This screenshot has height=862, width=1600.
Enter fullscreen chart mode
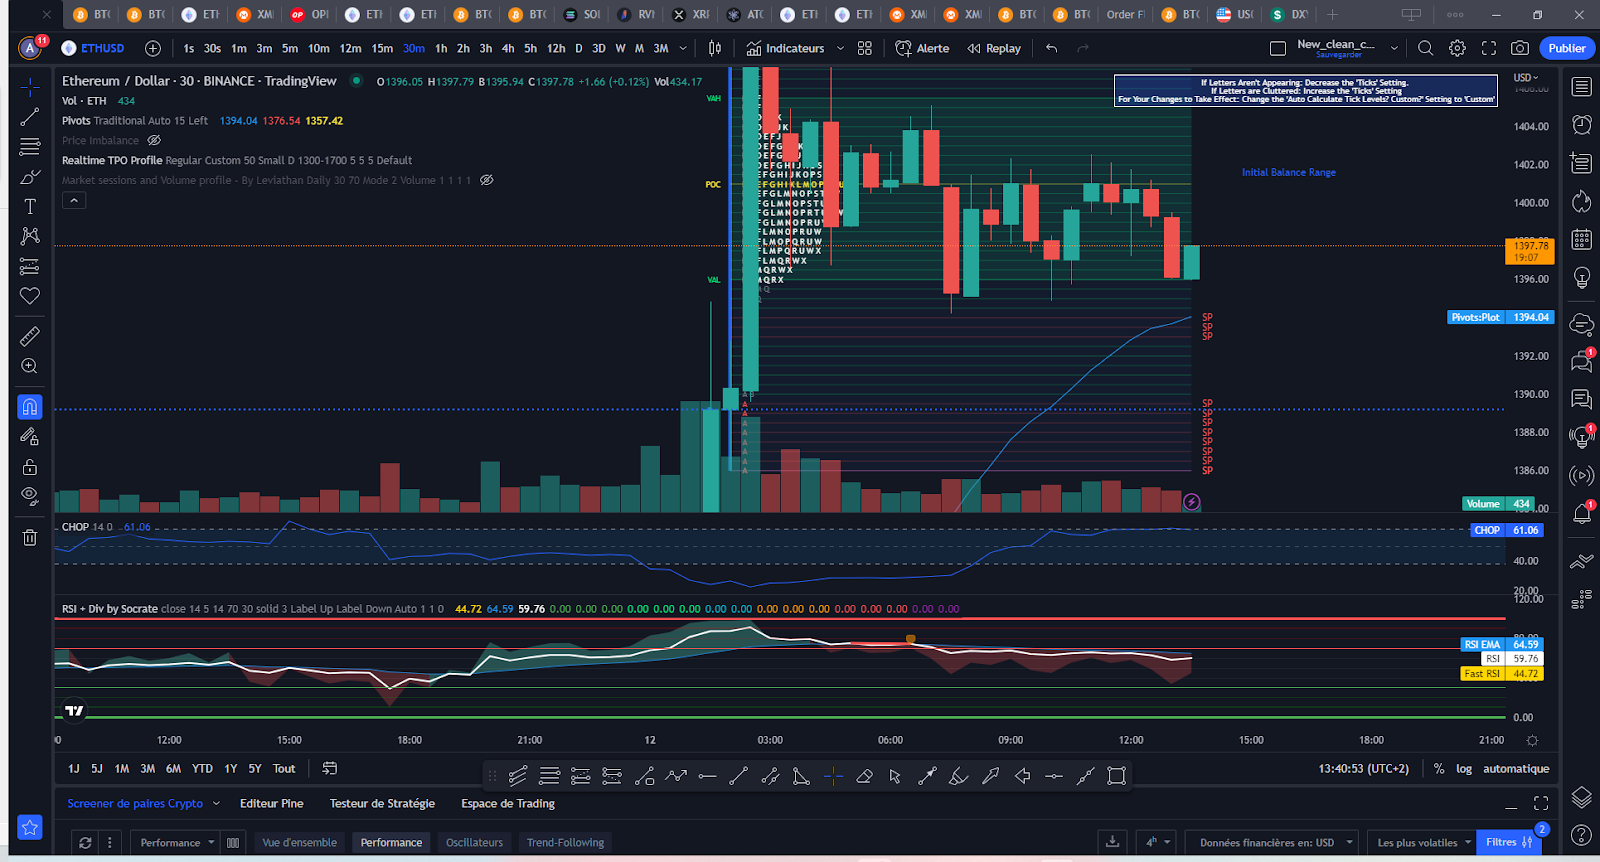(x=1489, y=48)
